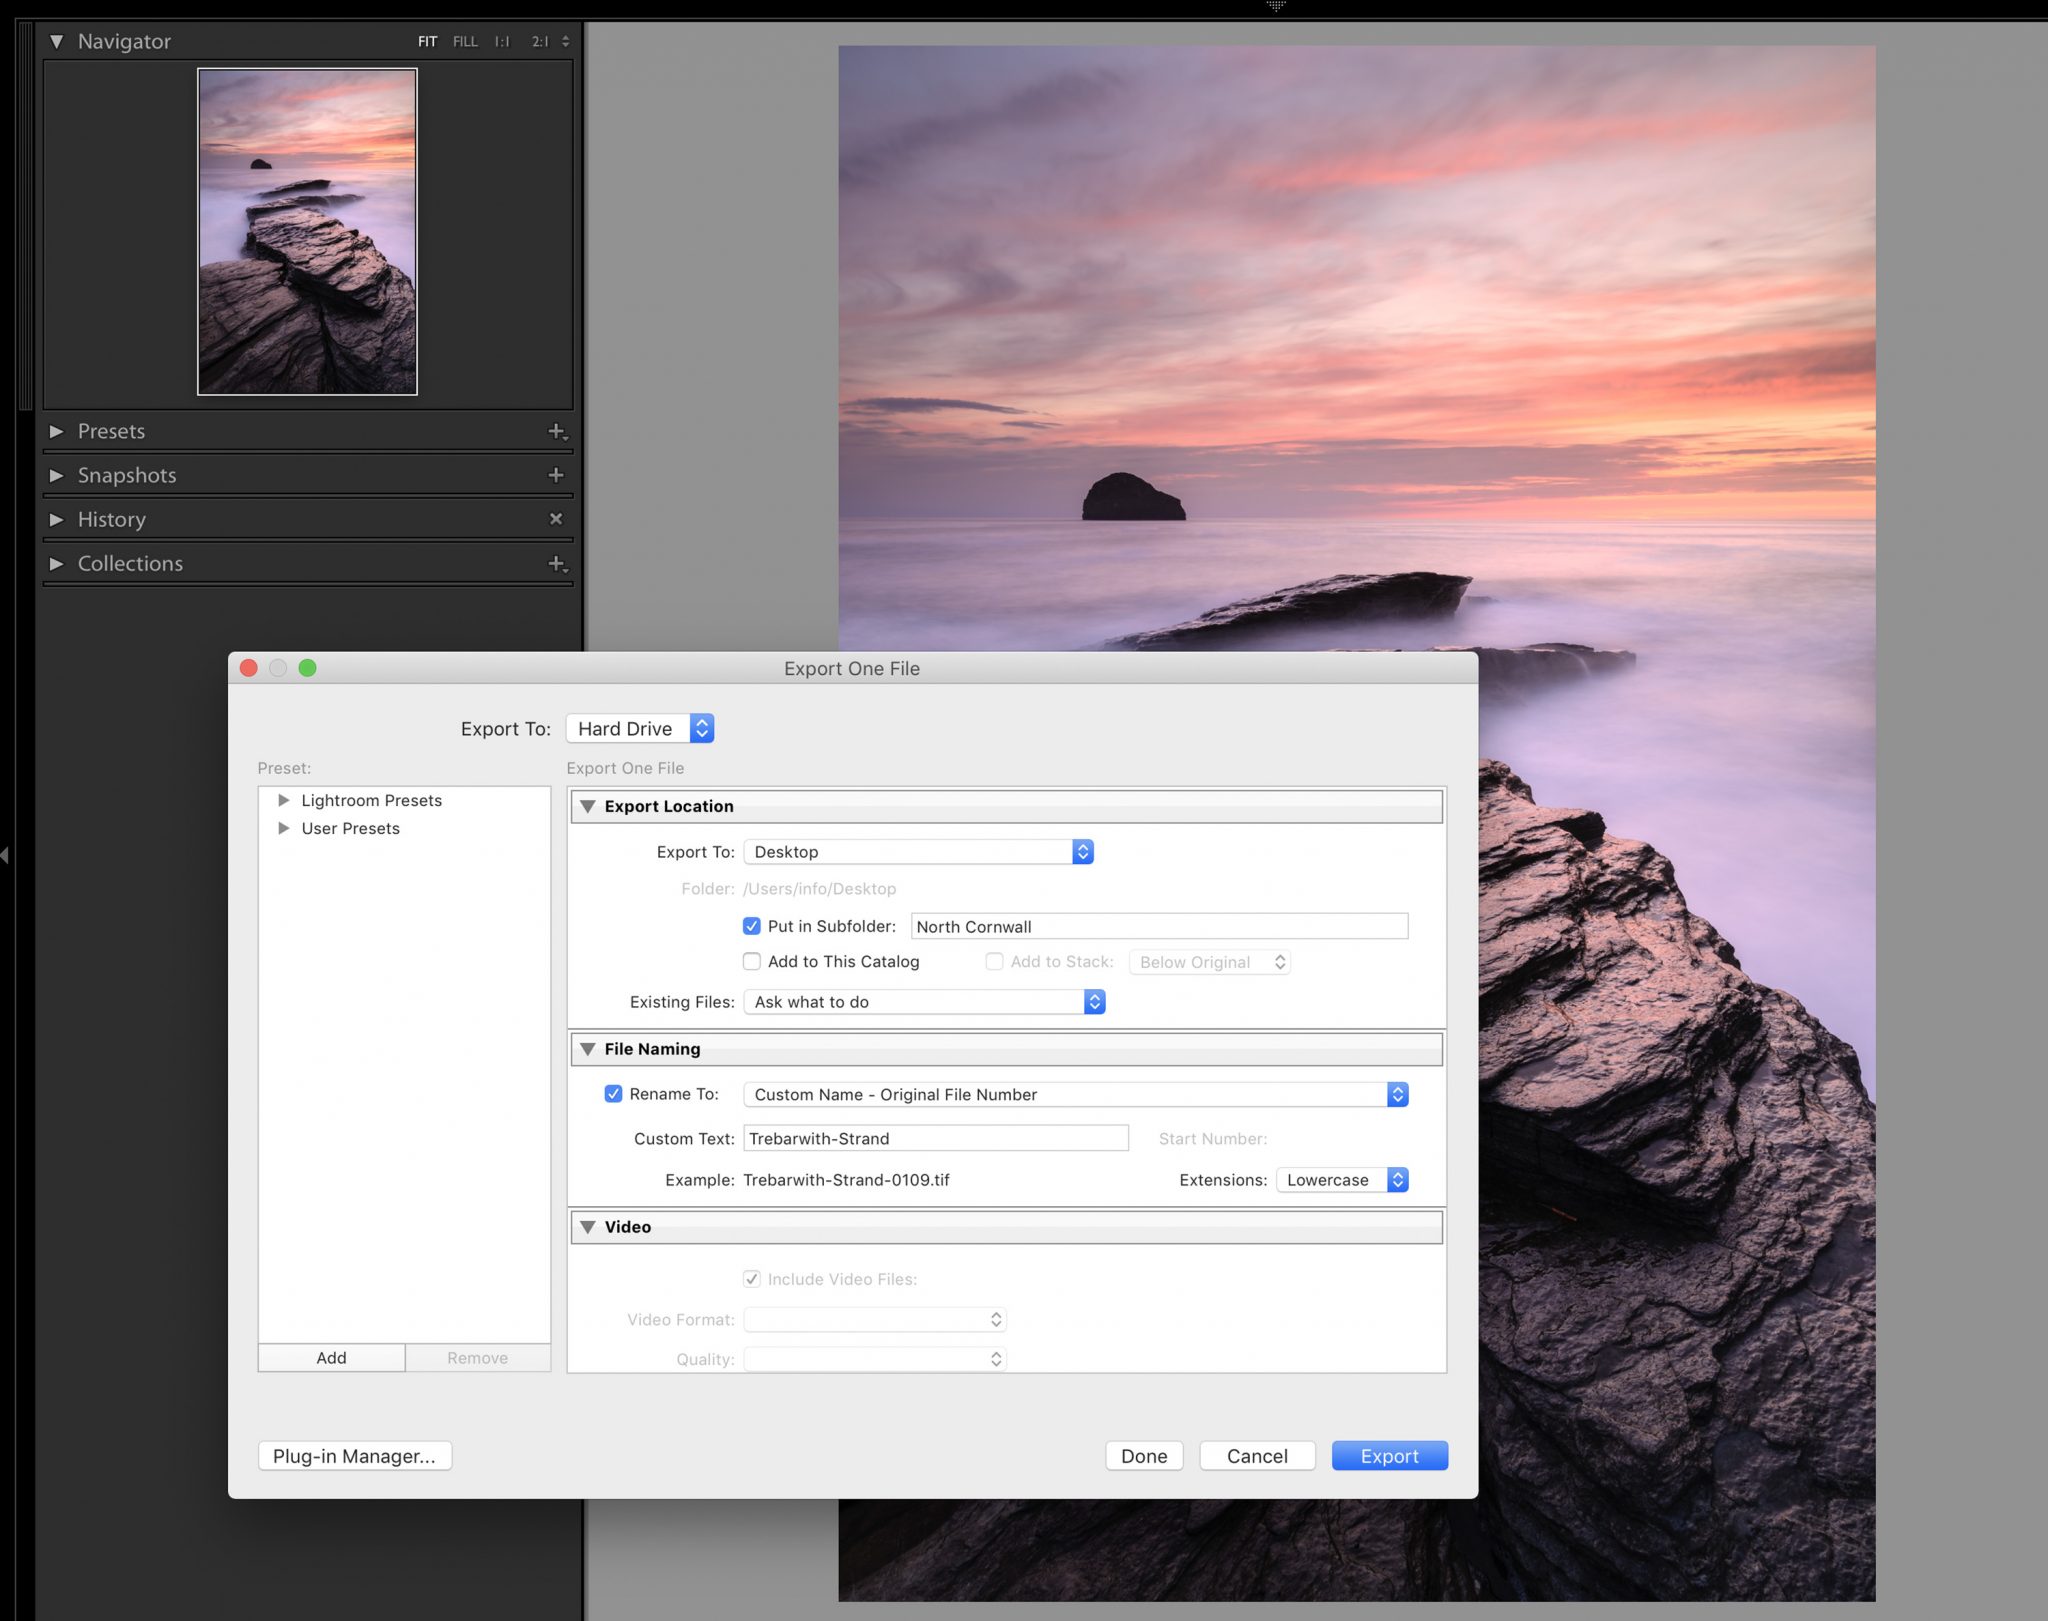Select 1:1 zoom level in Navigator
This screenshot has height=1621, width=2048.
[500, 41]
